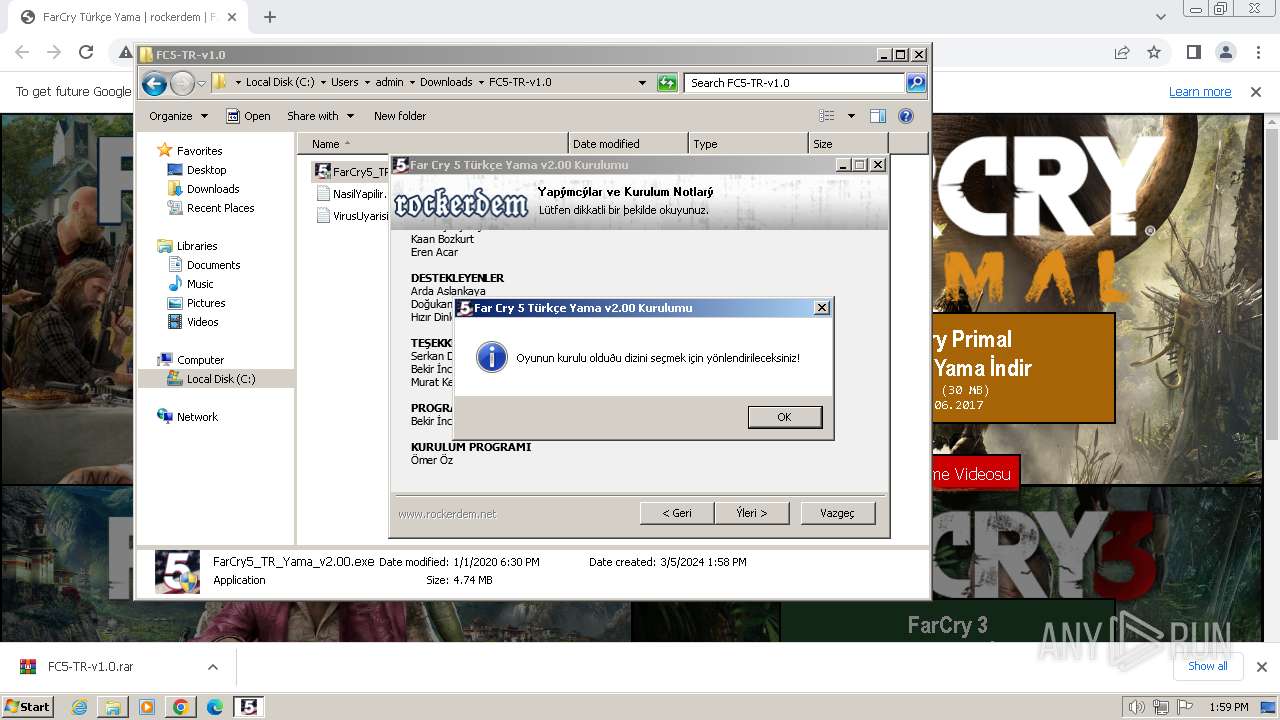The height and width of the screenshot is (720, 1280).
Task: Click Vazgeç cancel button in the installer
Action: (x=838, y=513)
